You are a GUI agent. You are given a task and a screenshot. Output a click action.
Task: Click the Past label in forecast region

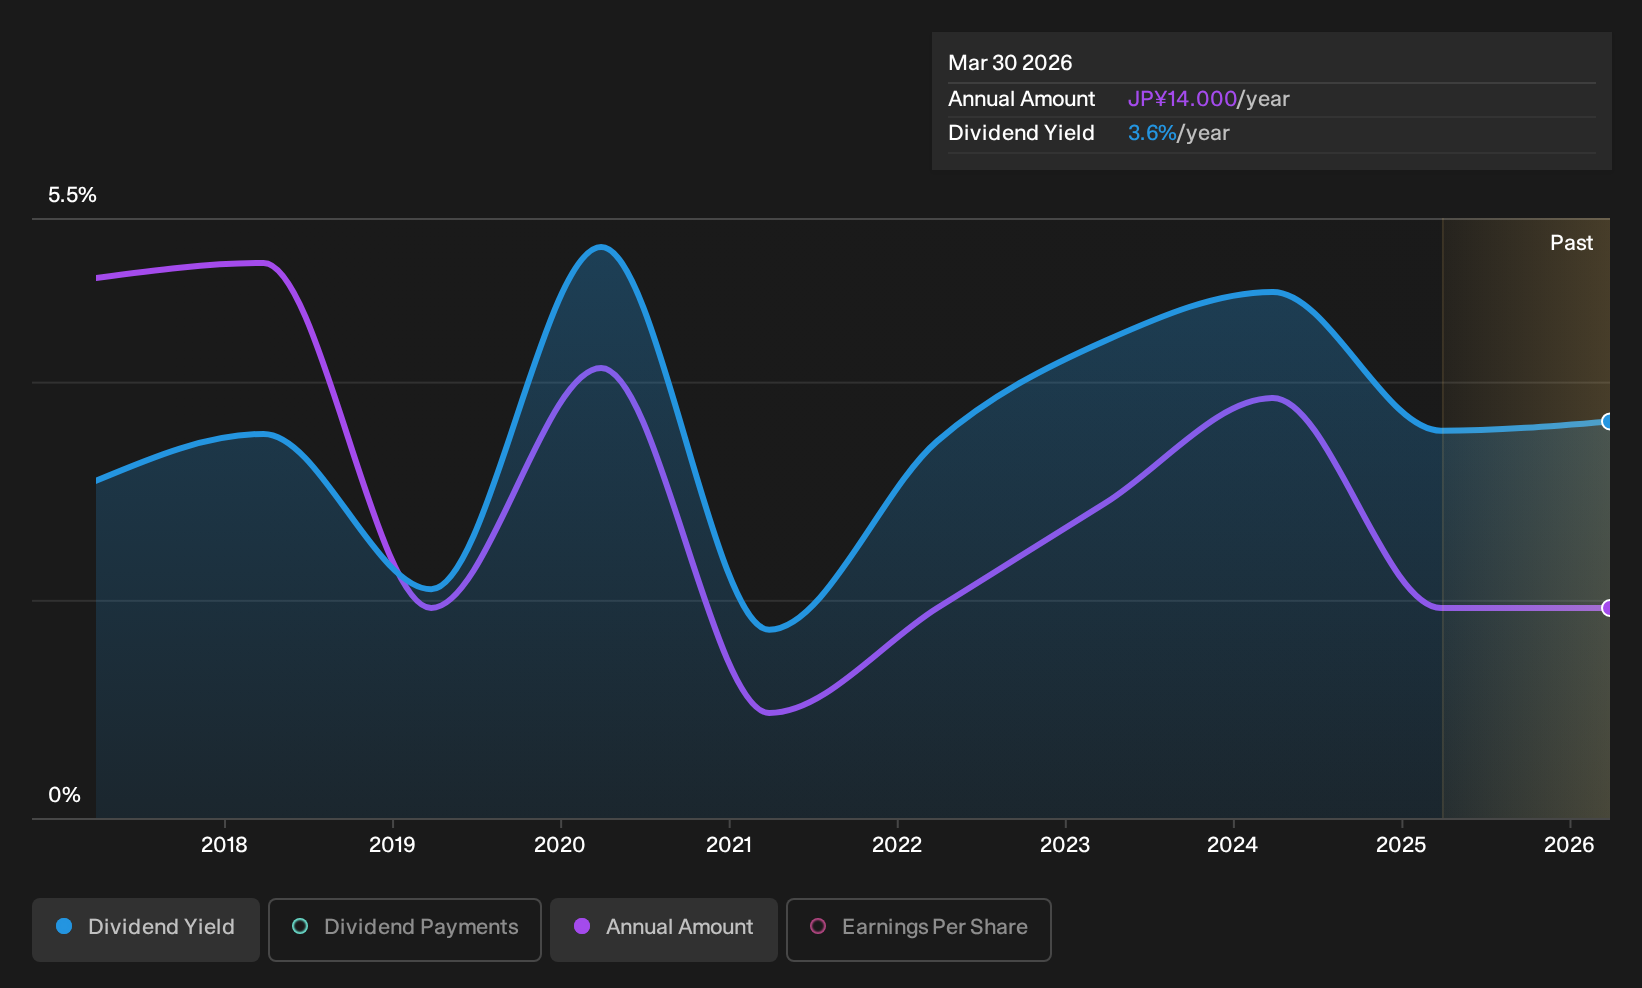click(1571, 243)
